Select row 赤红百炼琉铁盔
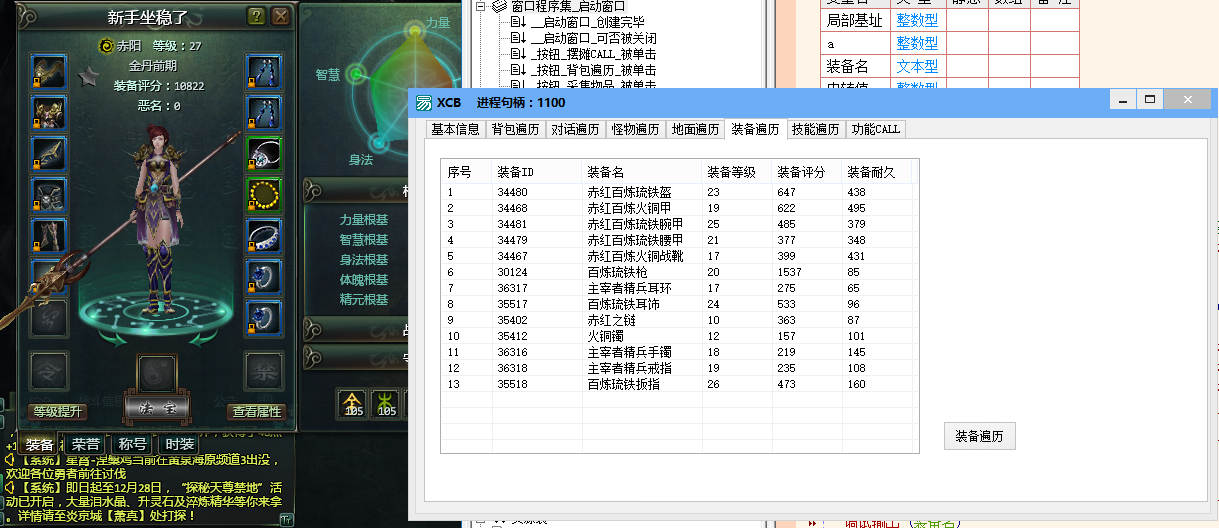This screenshot has height=528, width=1219. (679, 192)
